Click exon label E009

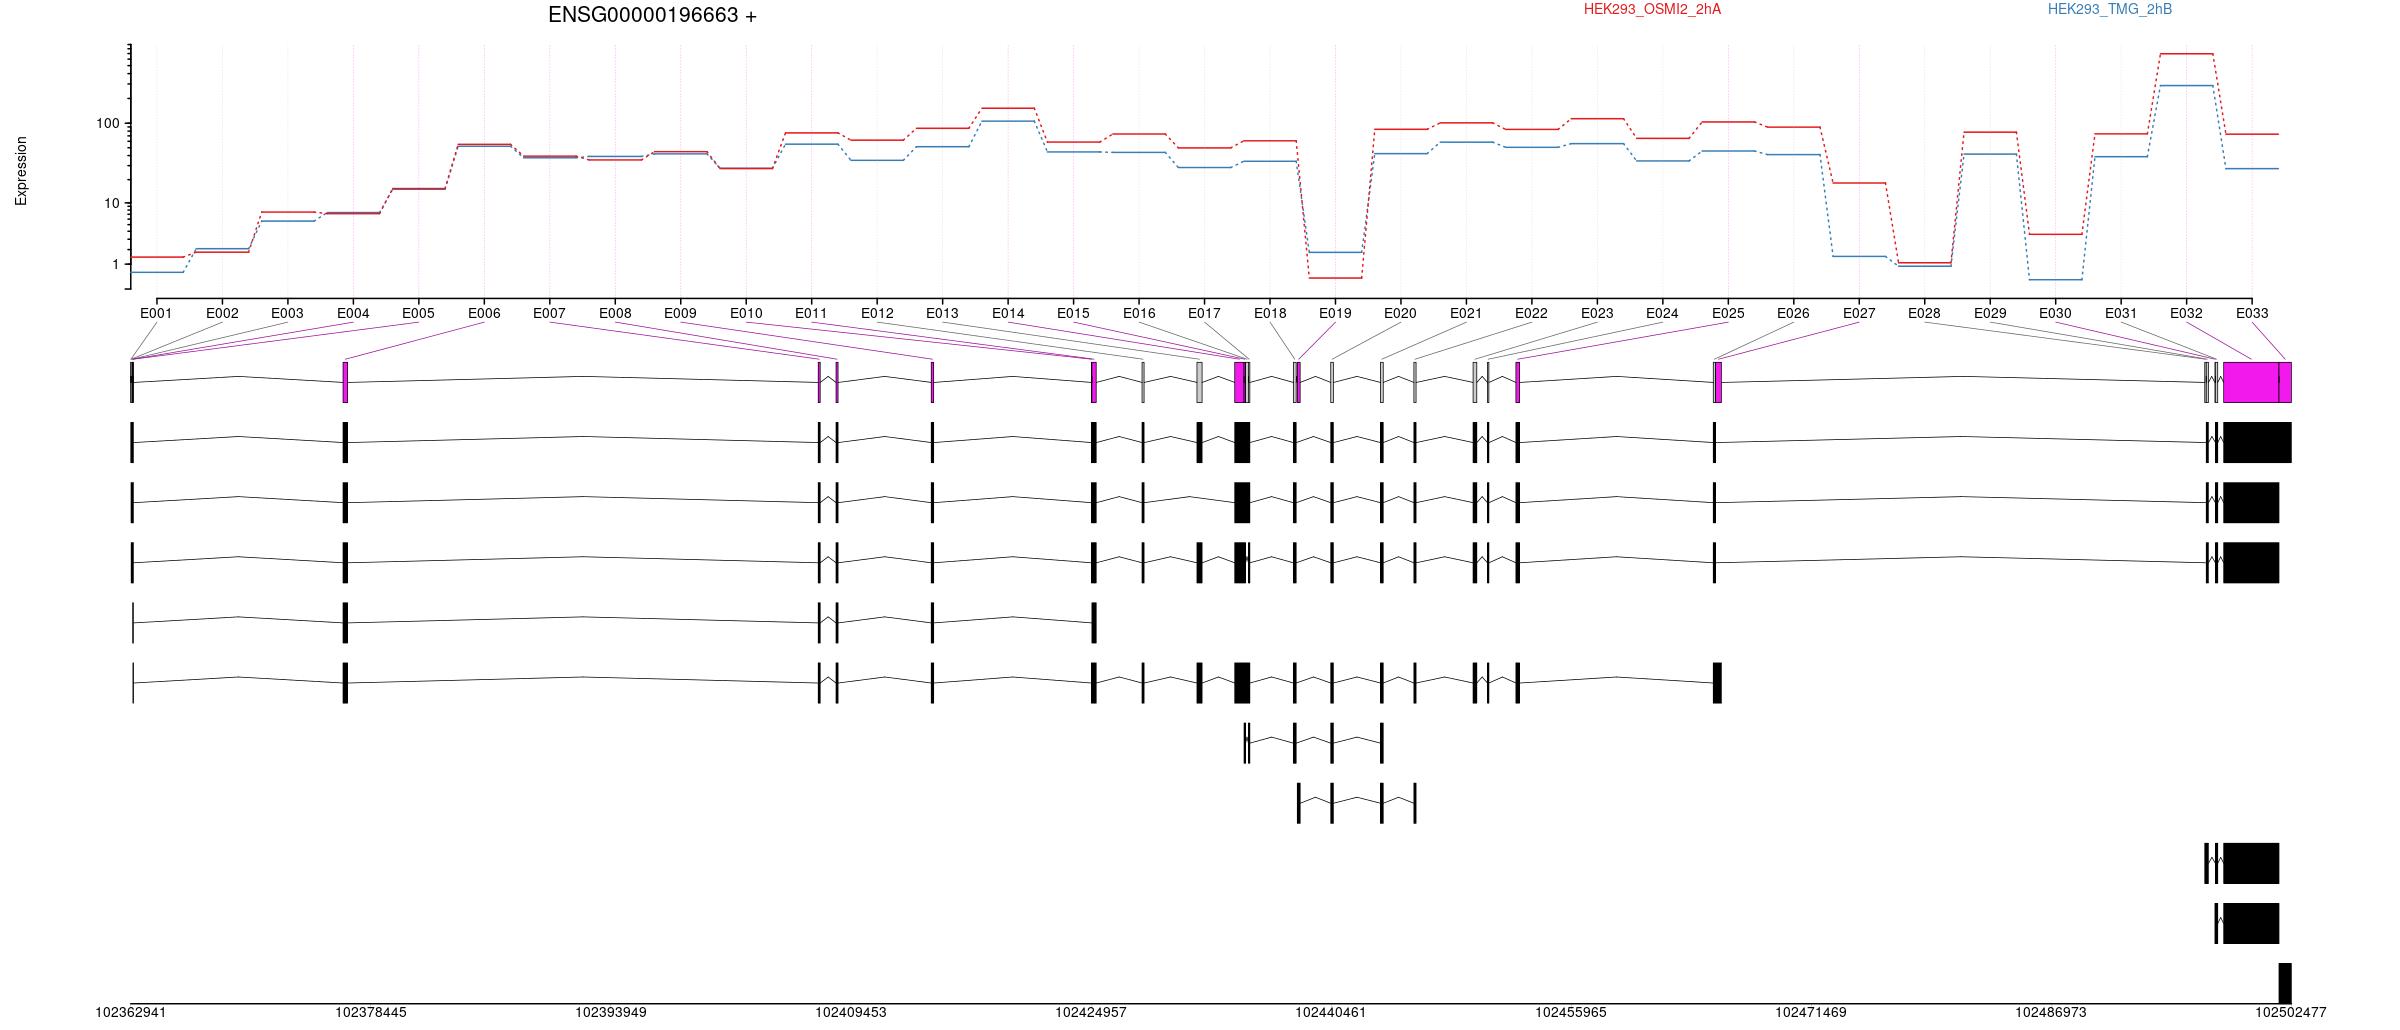(x=680, y=313)
